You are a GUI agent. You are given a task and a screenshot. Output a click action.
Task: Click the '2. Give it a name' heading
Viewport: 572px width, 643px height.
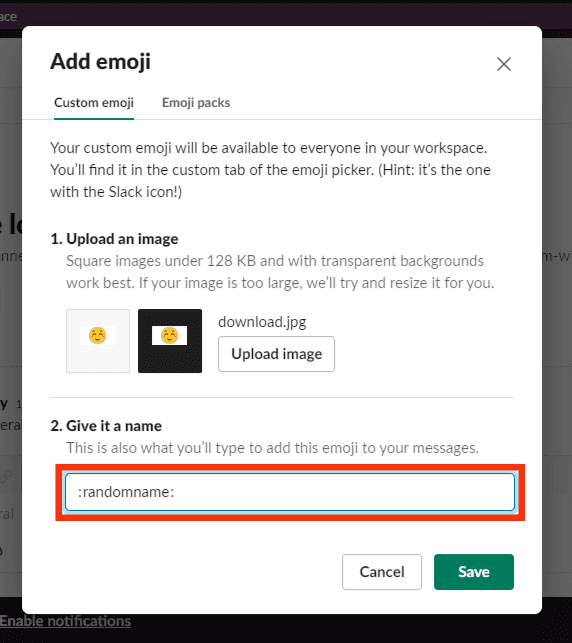[x=106, y=426]
